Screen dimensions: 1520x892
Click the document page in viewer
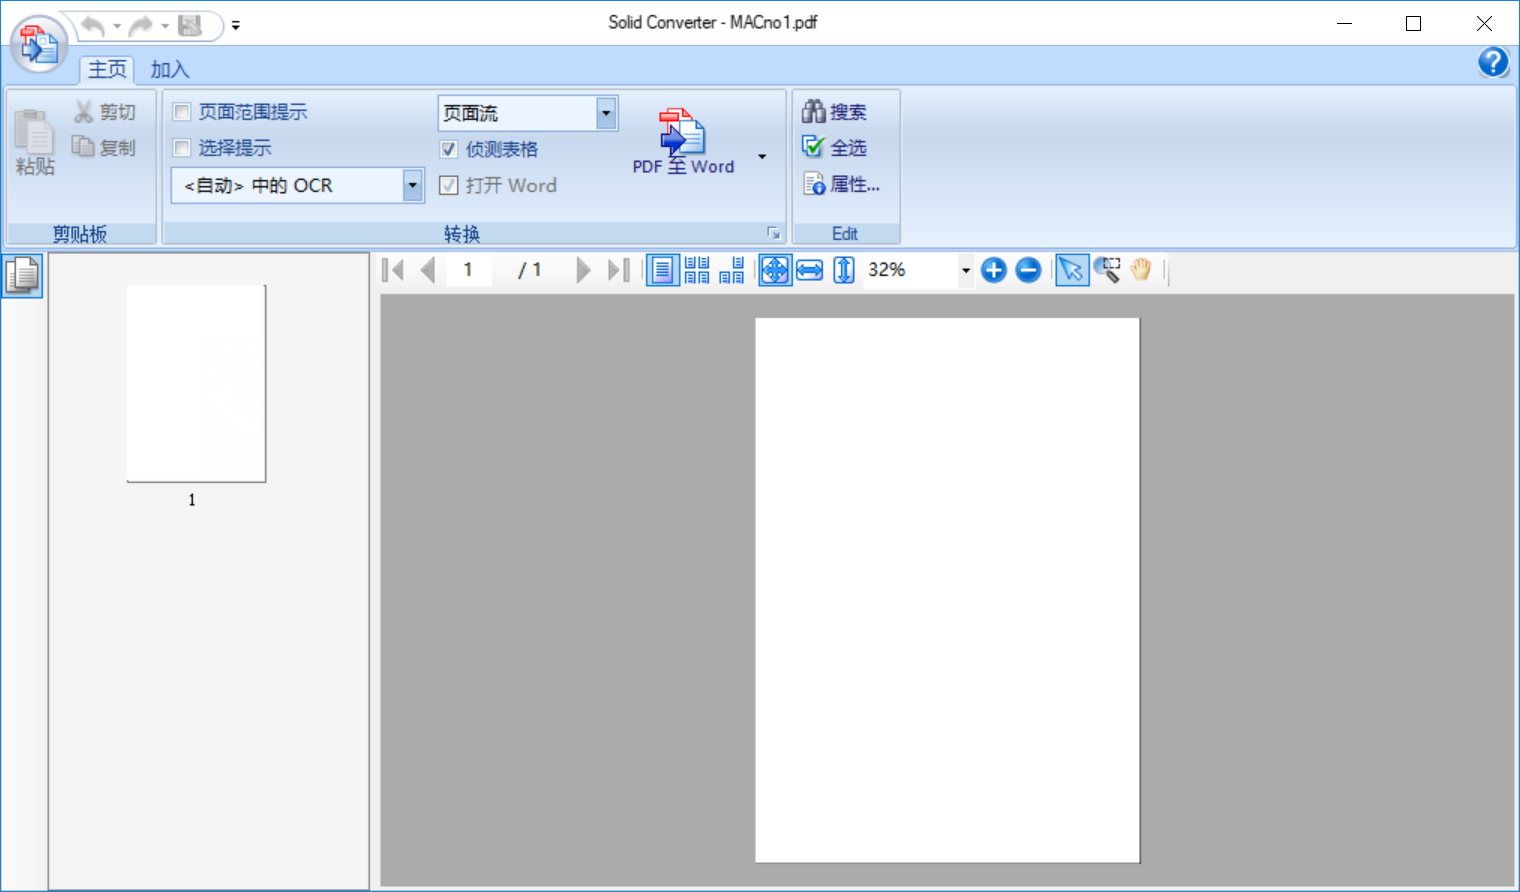point(947,590)
